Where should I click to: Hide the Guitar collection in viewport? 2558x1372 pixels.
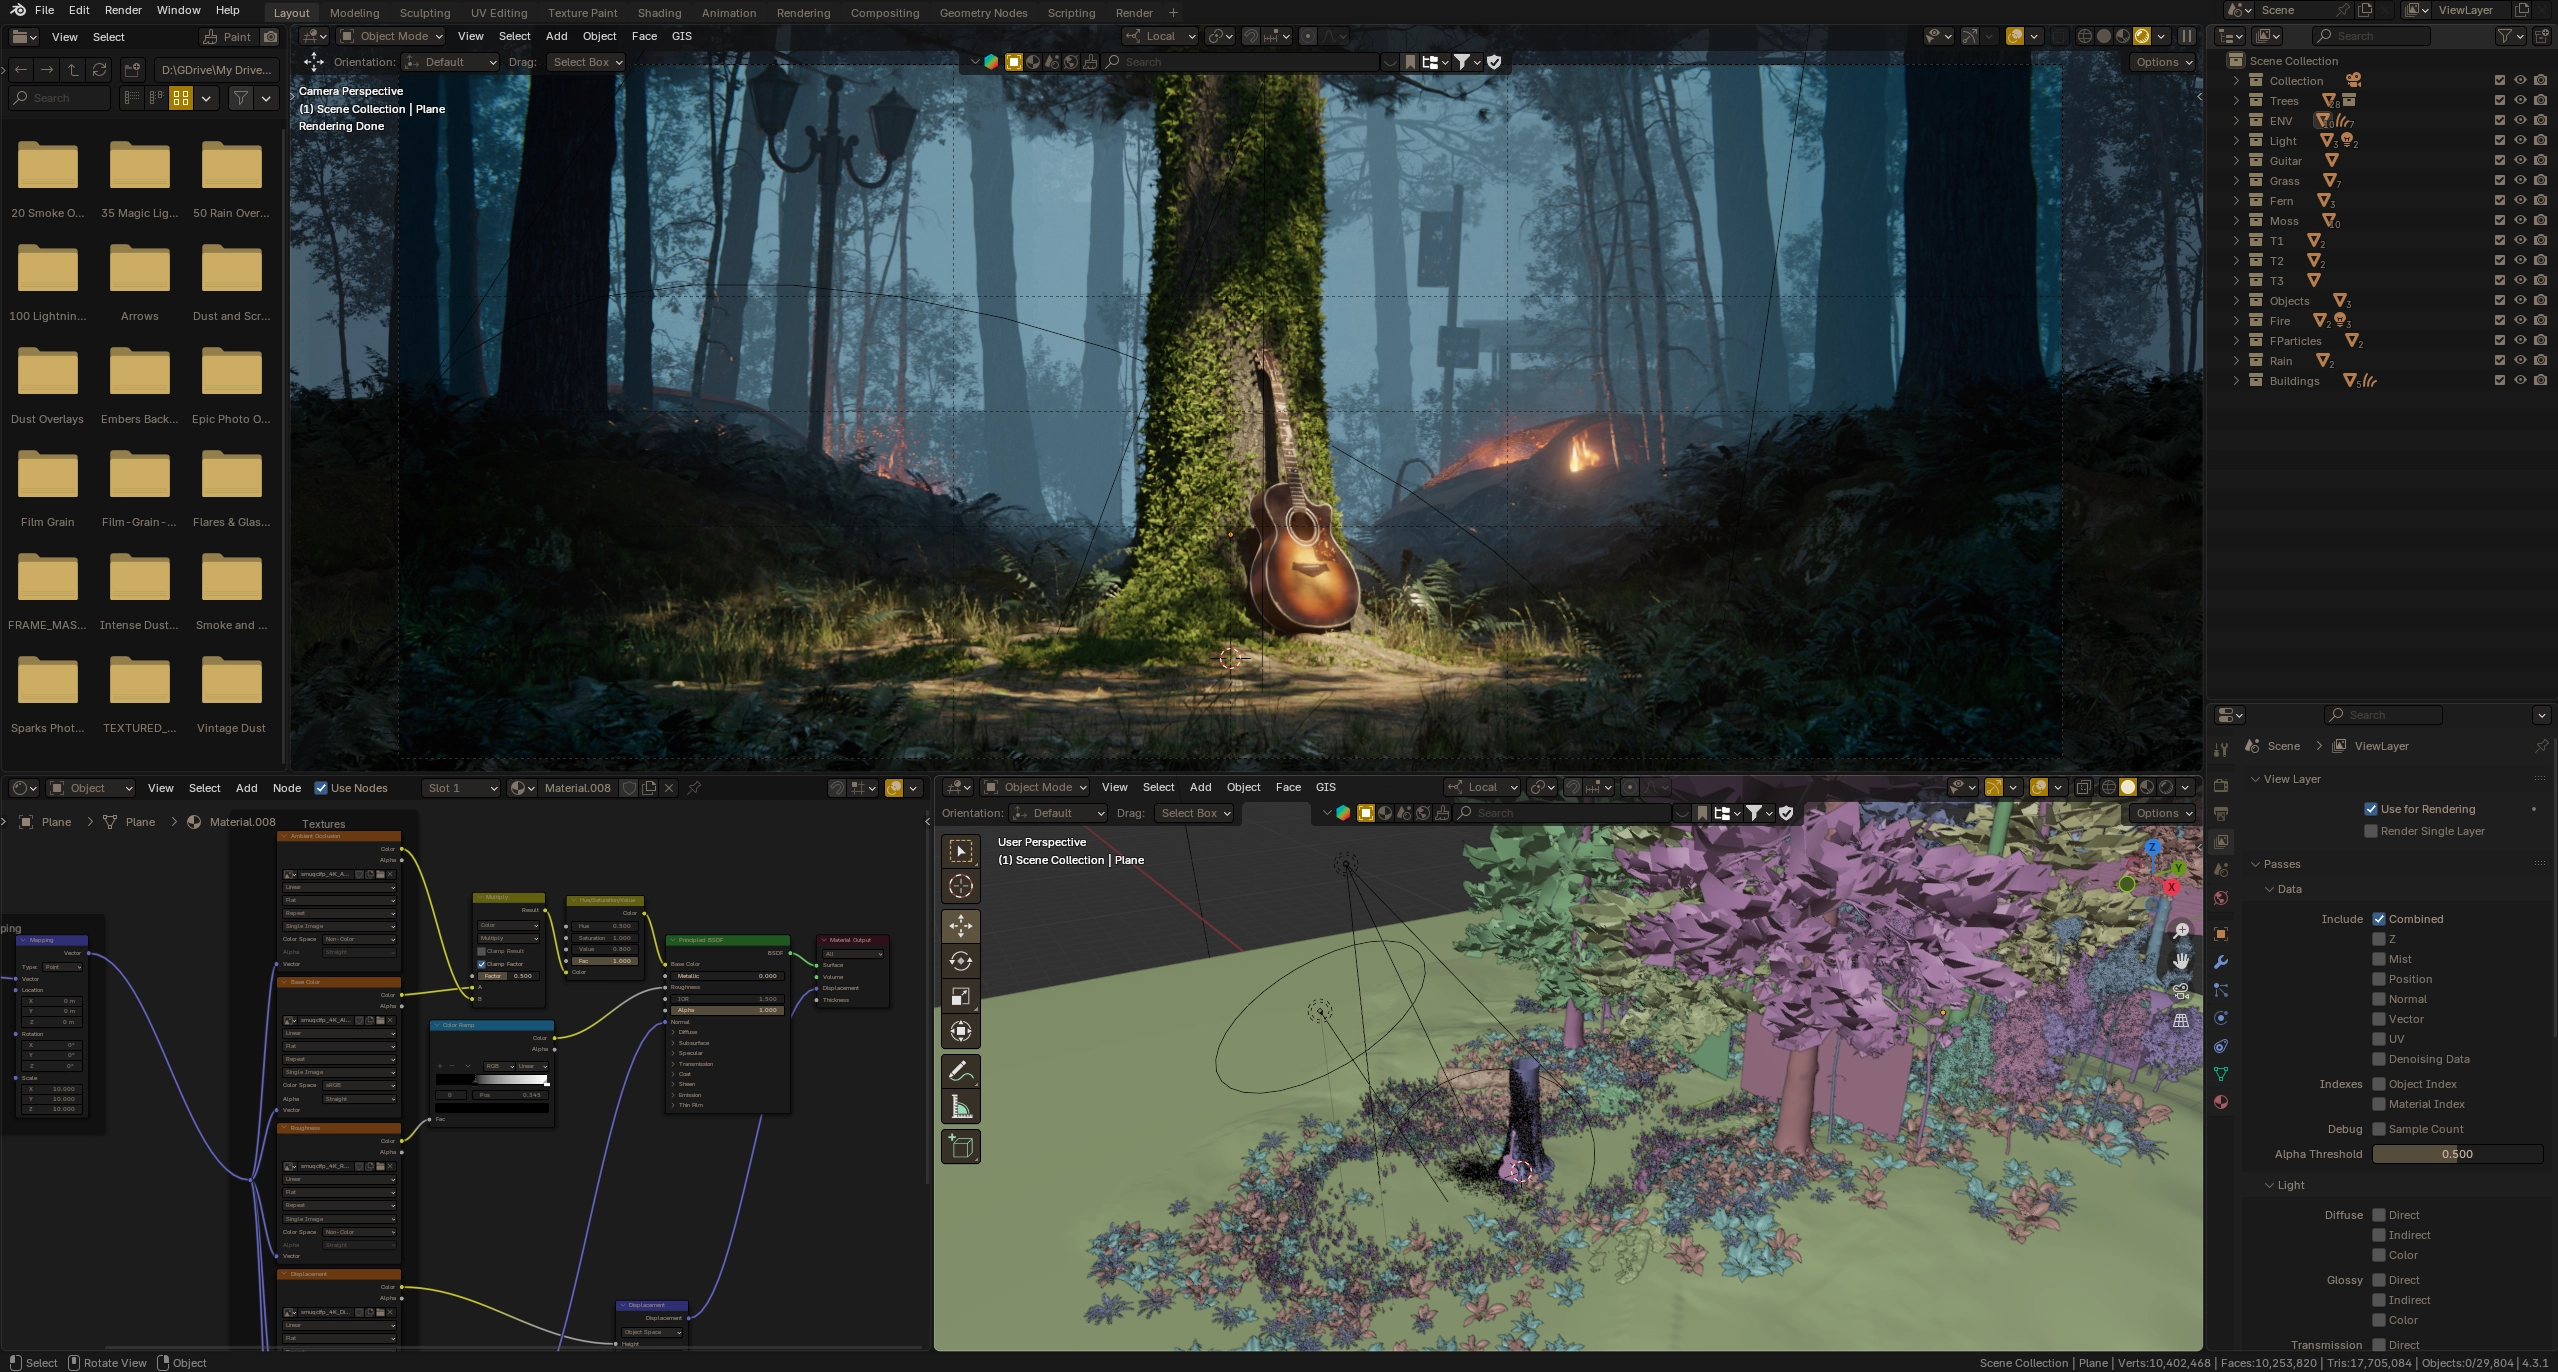[x=2520, y=160]
